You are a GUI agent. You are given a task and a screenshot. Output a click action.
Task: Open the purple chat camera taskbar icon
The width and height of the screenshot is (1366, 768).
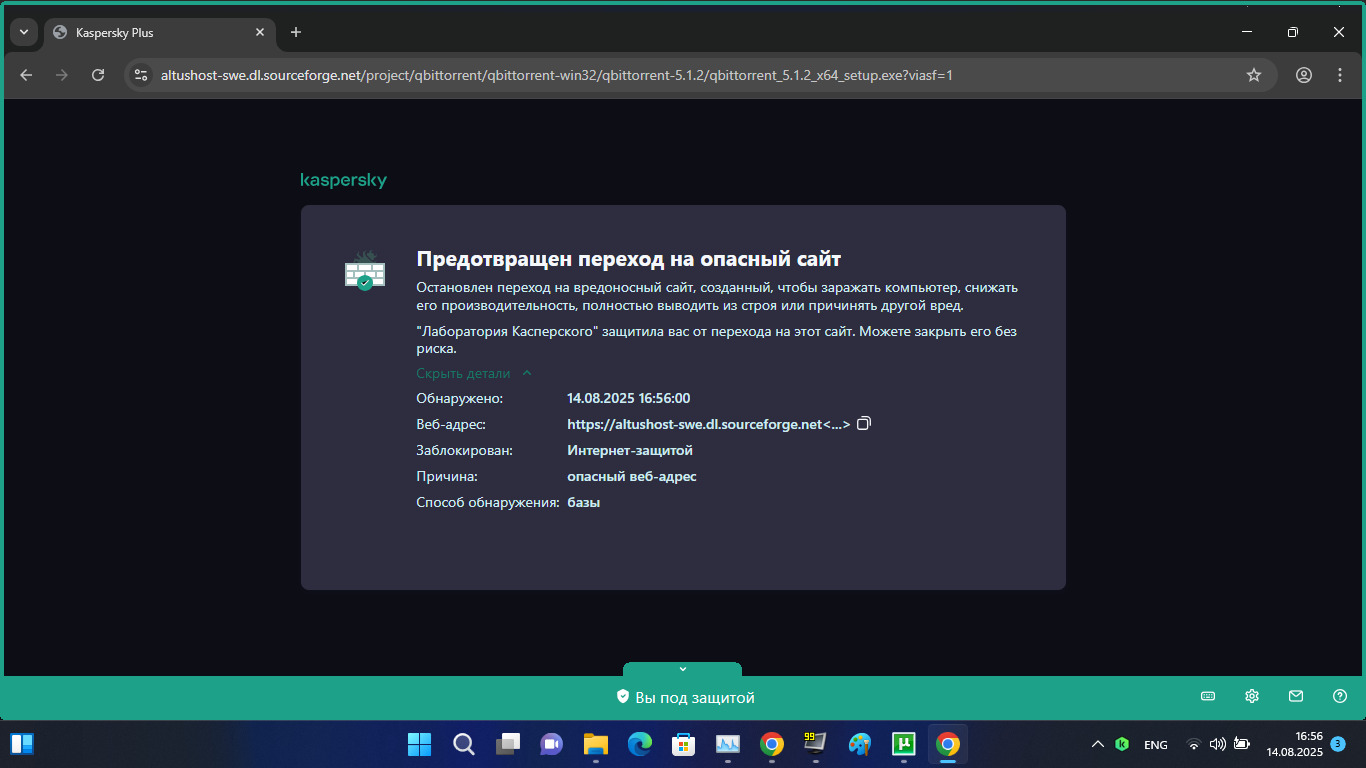click(x=552, y=744)
